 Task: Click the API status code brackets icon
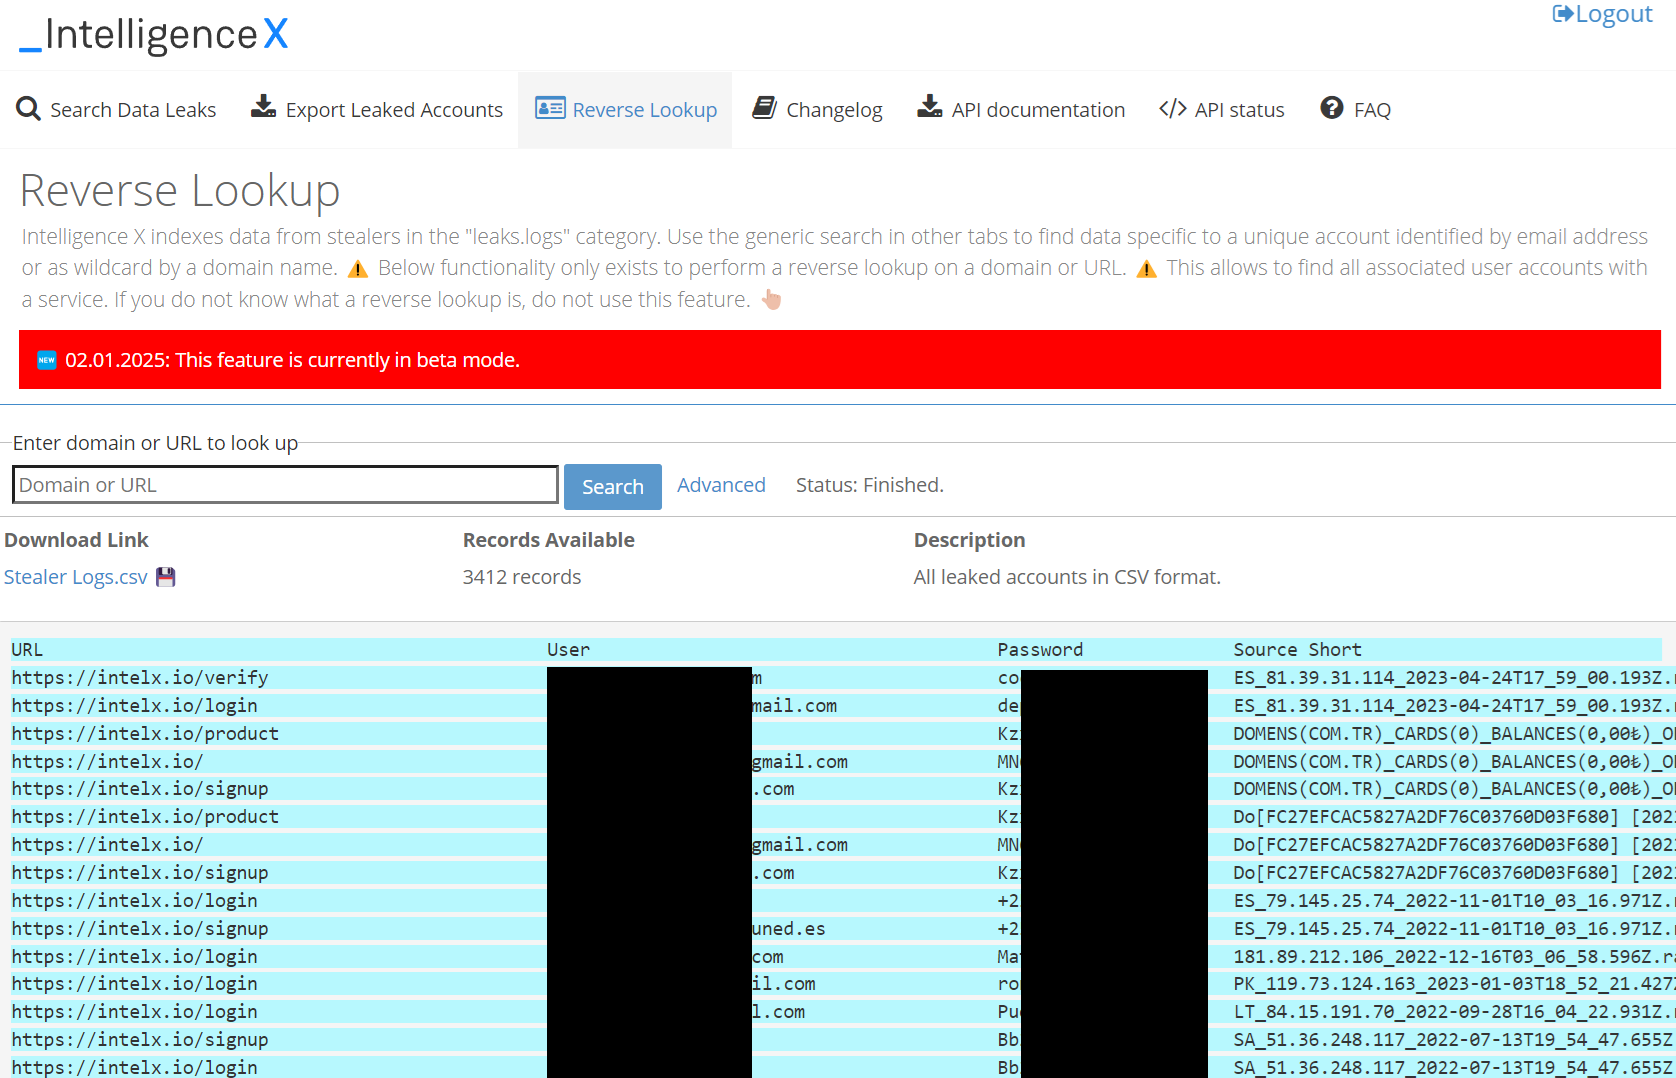click(1172, 109)
